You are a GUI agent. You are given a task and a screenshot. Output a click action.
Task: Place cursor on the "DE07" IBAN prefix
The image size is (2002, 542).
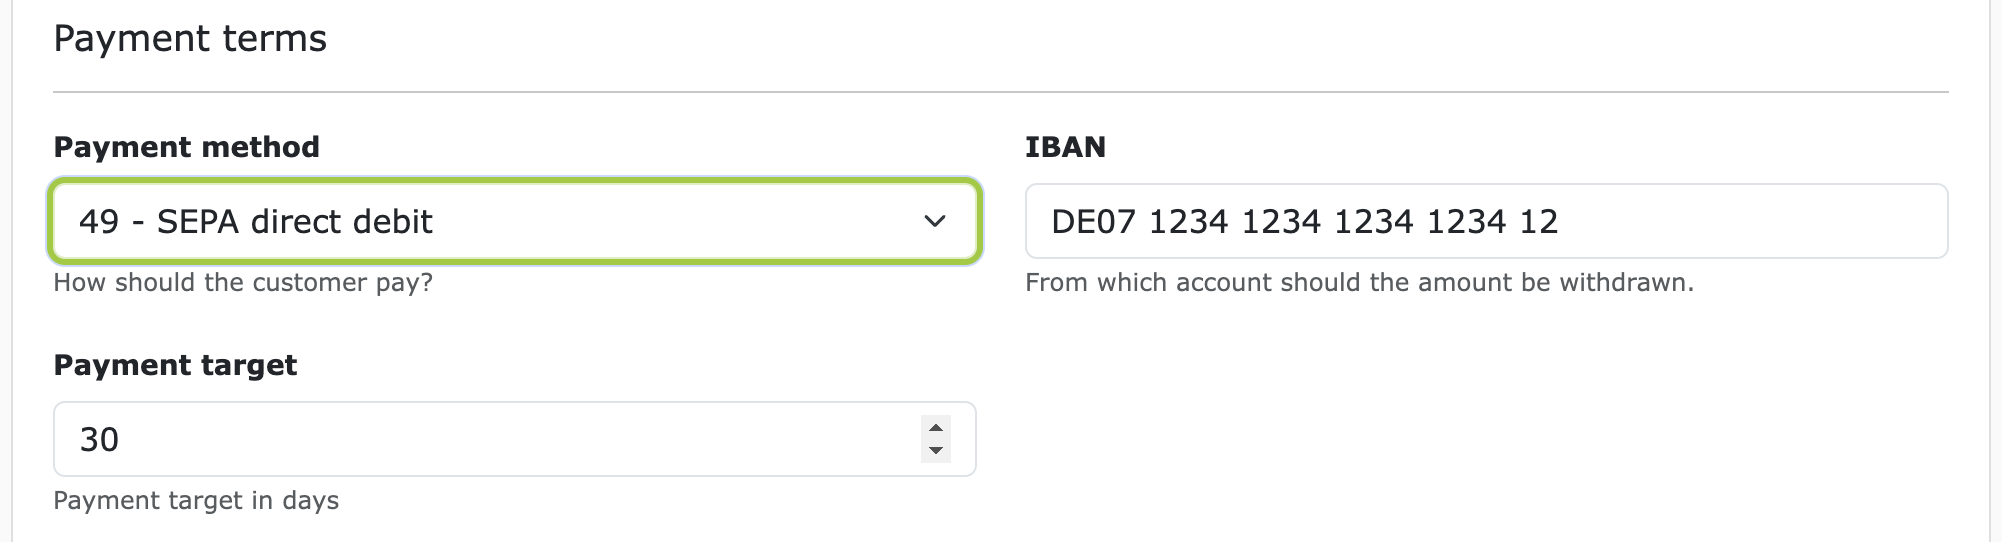(1093, 221)
